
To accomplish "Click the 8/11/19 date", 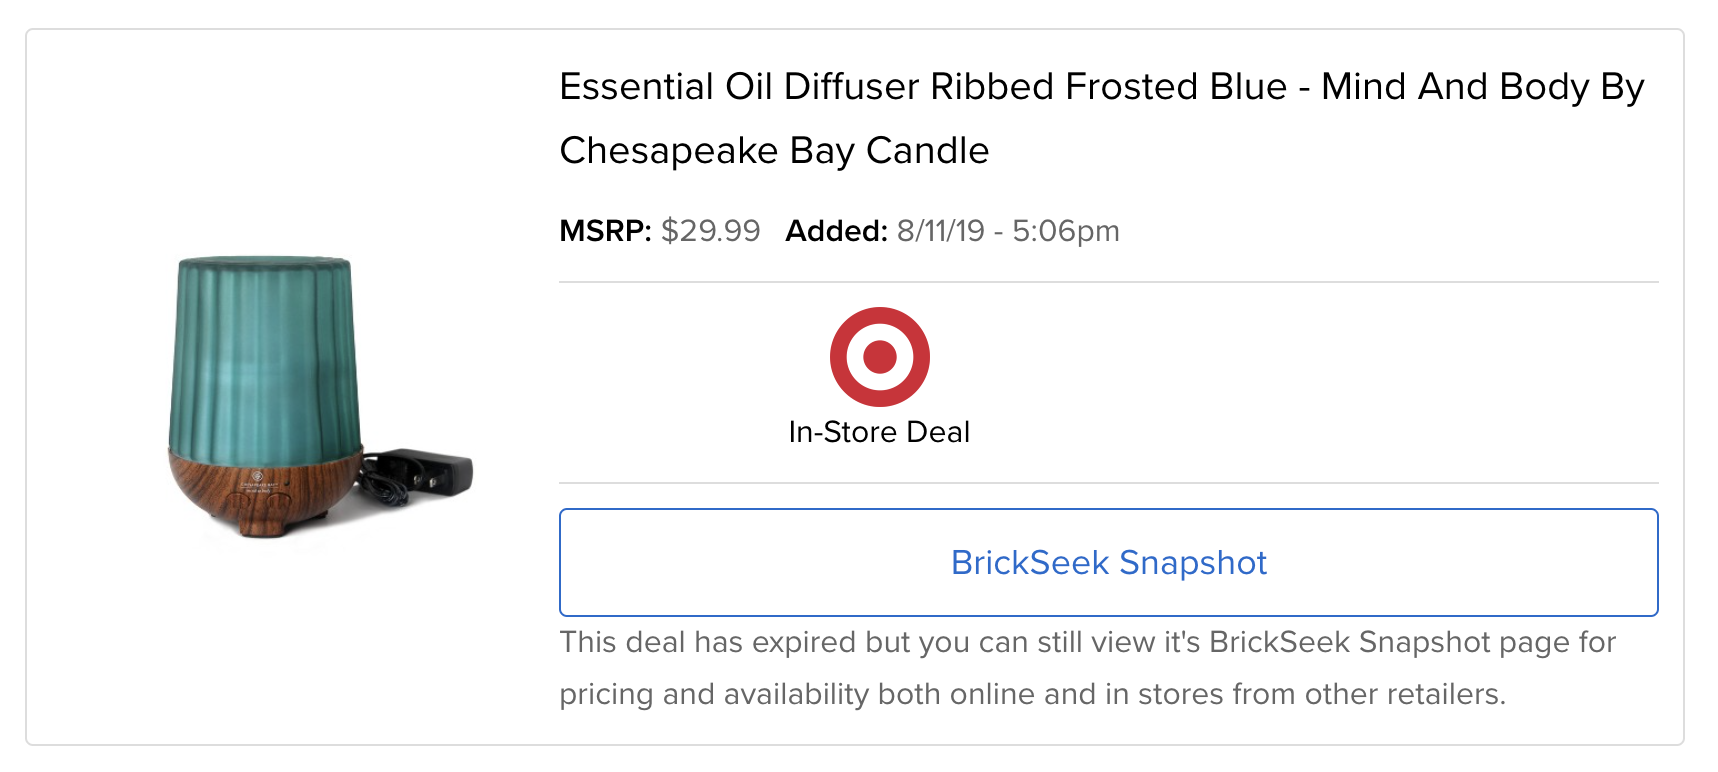I will point(940,231).
